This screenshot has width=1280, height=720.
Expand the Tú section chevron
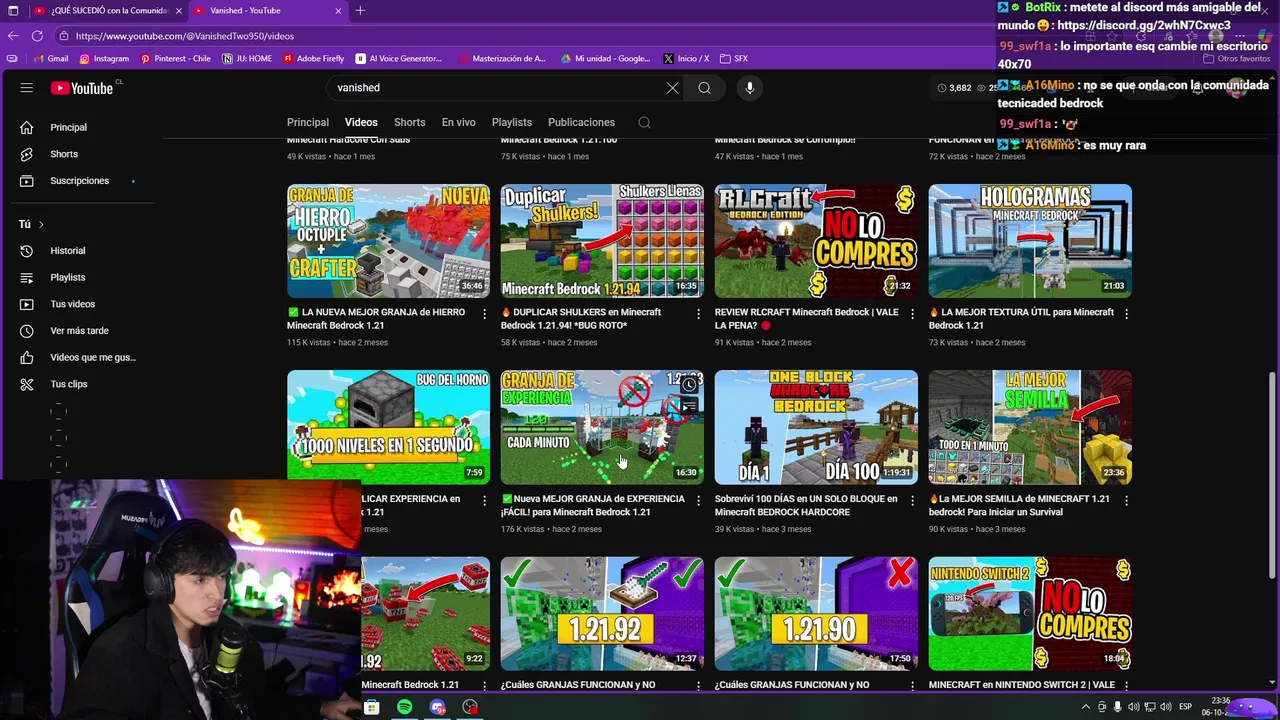tap(41, 225)
